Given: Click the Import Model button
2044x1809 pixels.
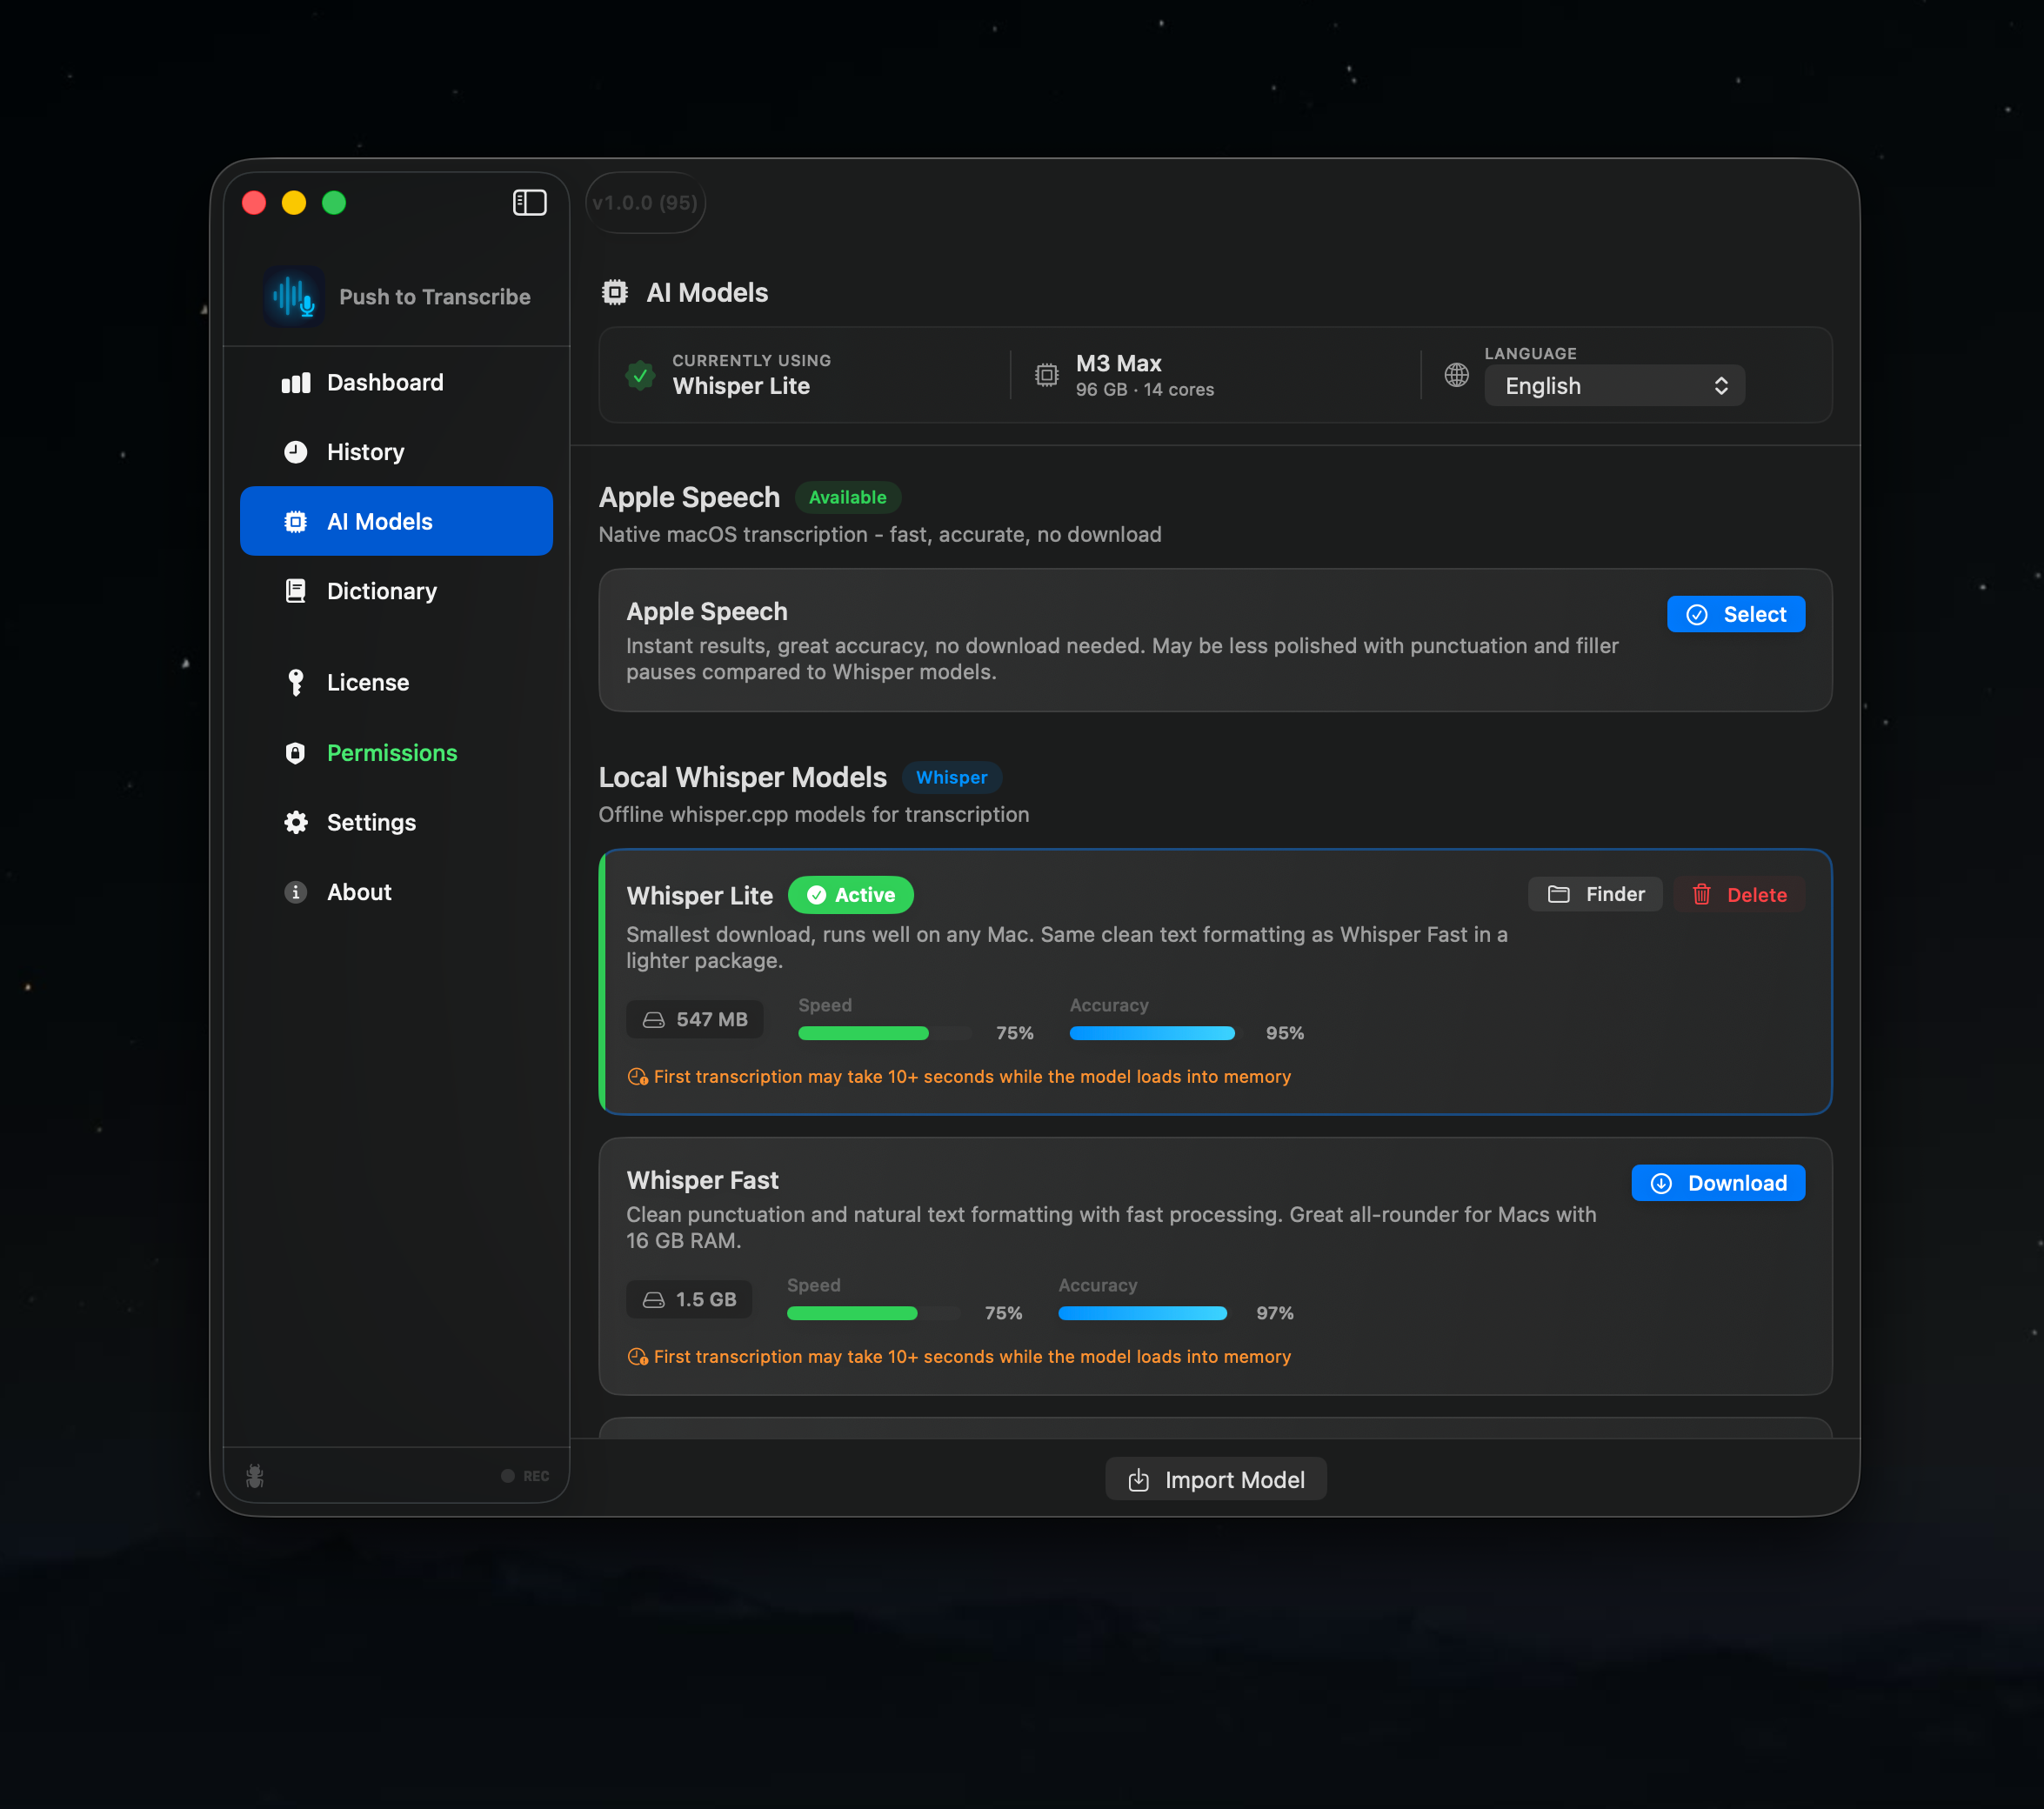Looking at the screenshot, I should (1215, 1479).
